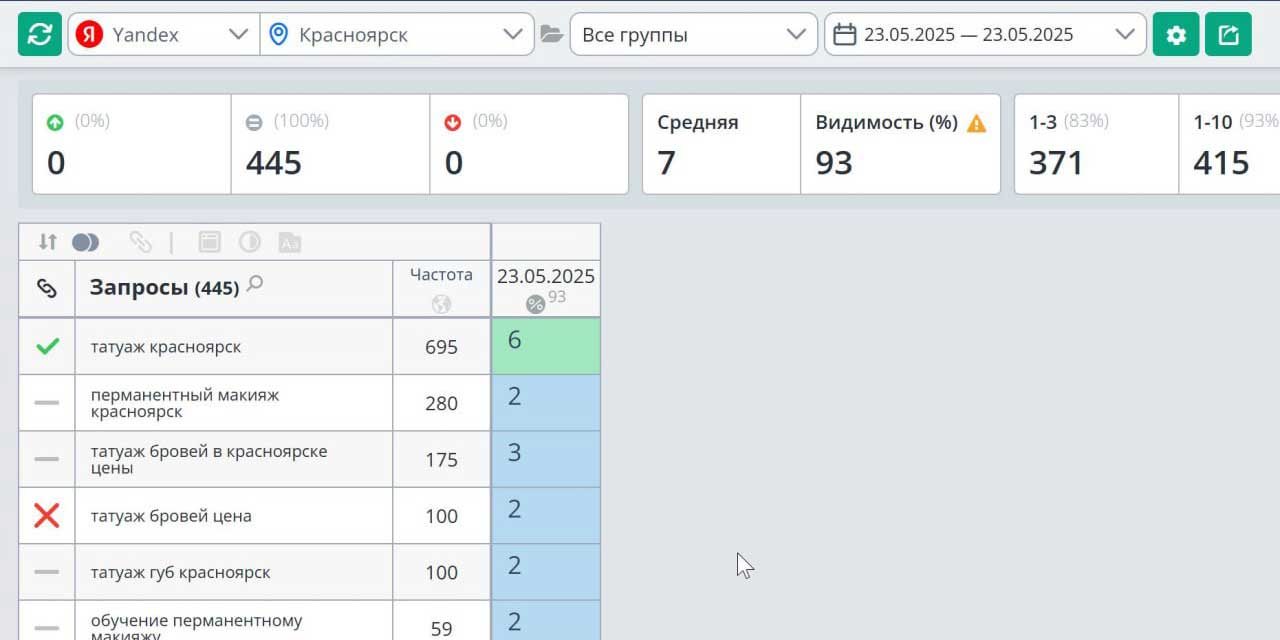Click the green refresh button

point(40,35)
